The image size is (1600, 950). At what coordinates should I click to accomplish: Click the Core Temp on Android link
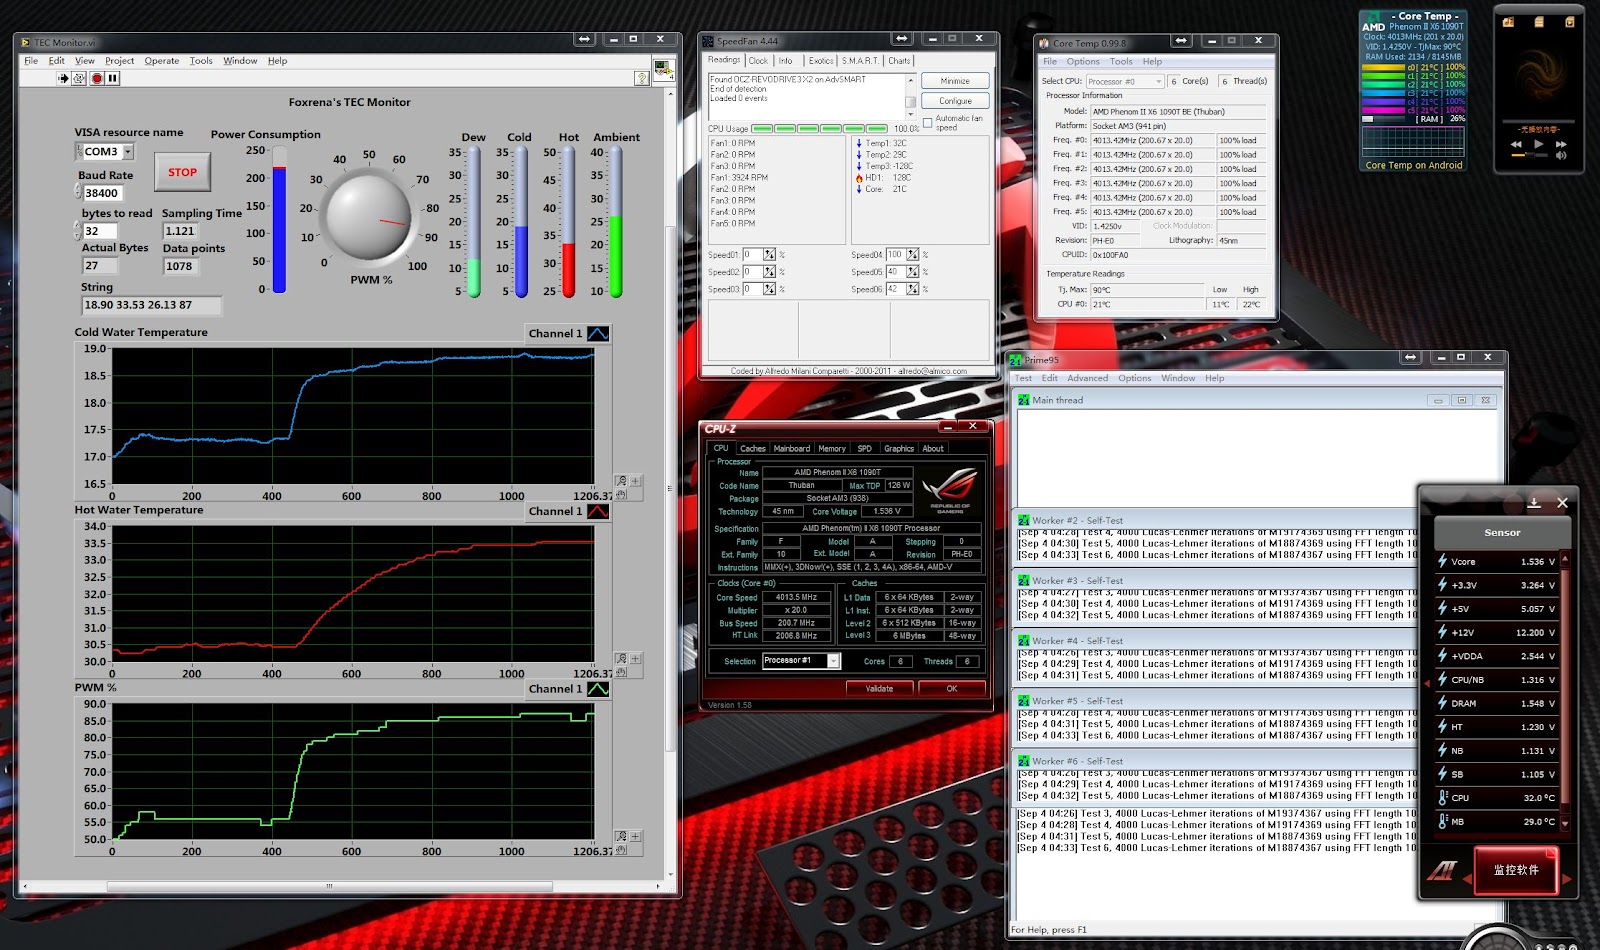coord(1414,166)
